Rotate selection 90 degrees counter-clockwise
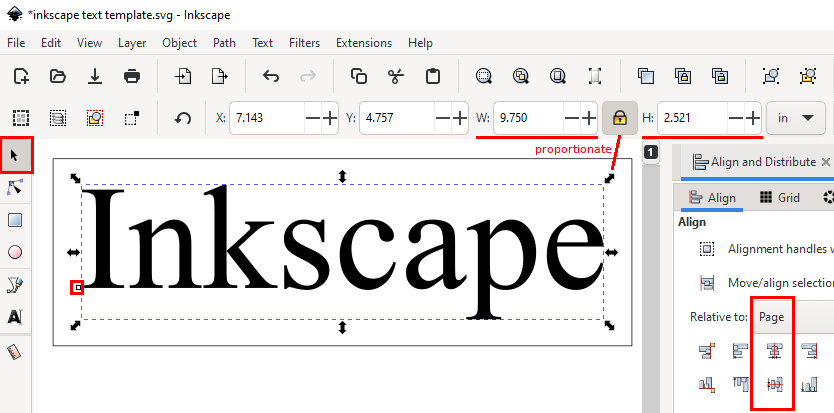Viewport: 834px width, 413px height. pyautogui.click(x=183, y=118)
